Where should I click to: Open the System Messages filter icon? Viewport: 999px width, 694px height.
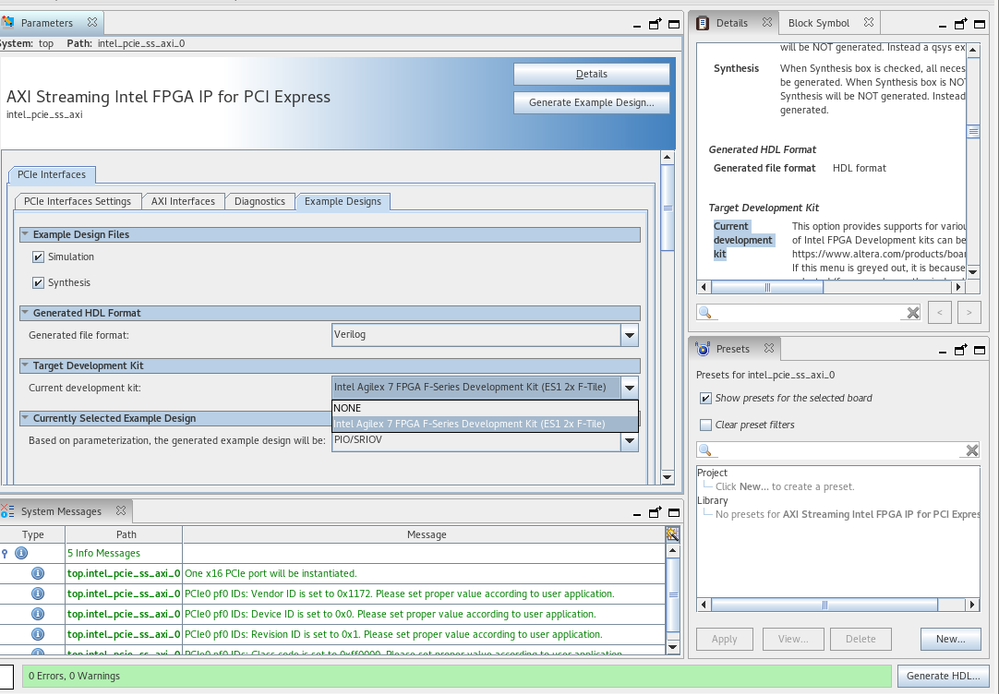[x=672, y=534]
